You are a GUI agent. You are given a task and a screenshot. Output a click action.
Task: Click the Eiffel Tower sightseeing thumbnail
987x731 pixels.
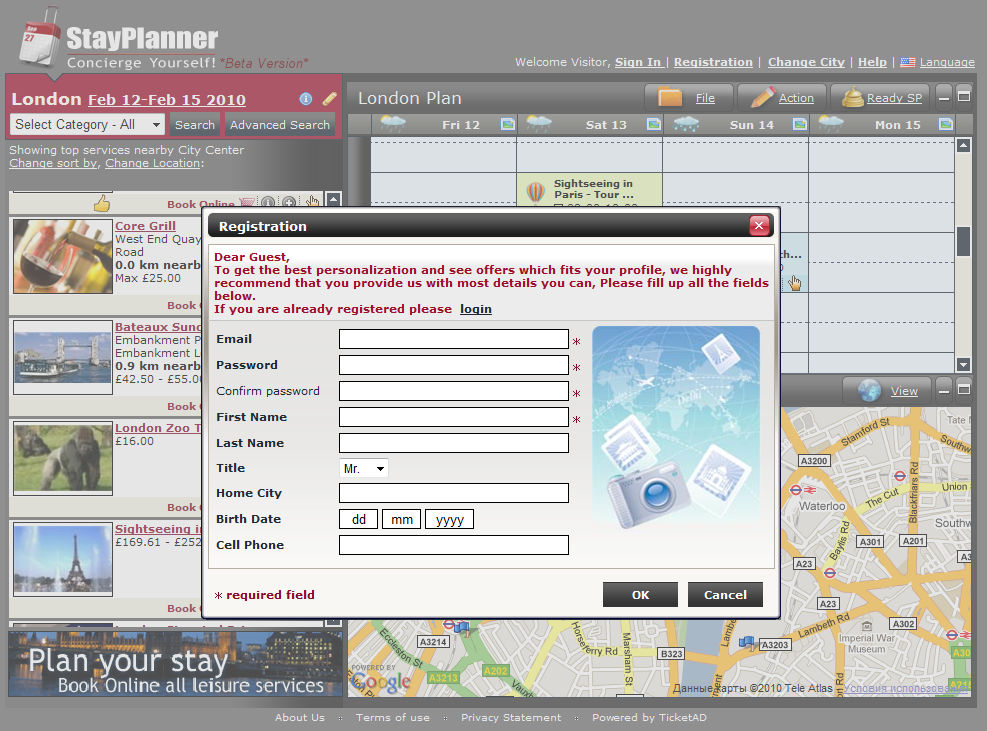(x=63, y=559)
